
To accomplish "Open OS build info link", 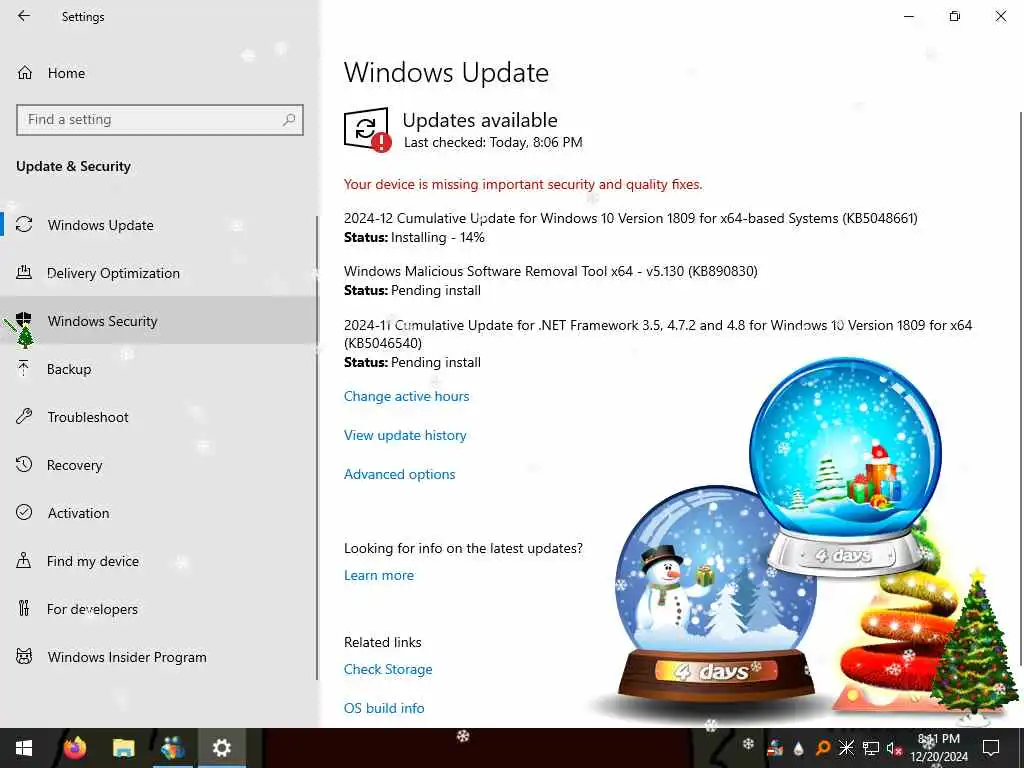I will pos(384,708).
